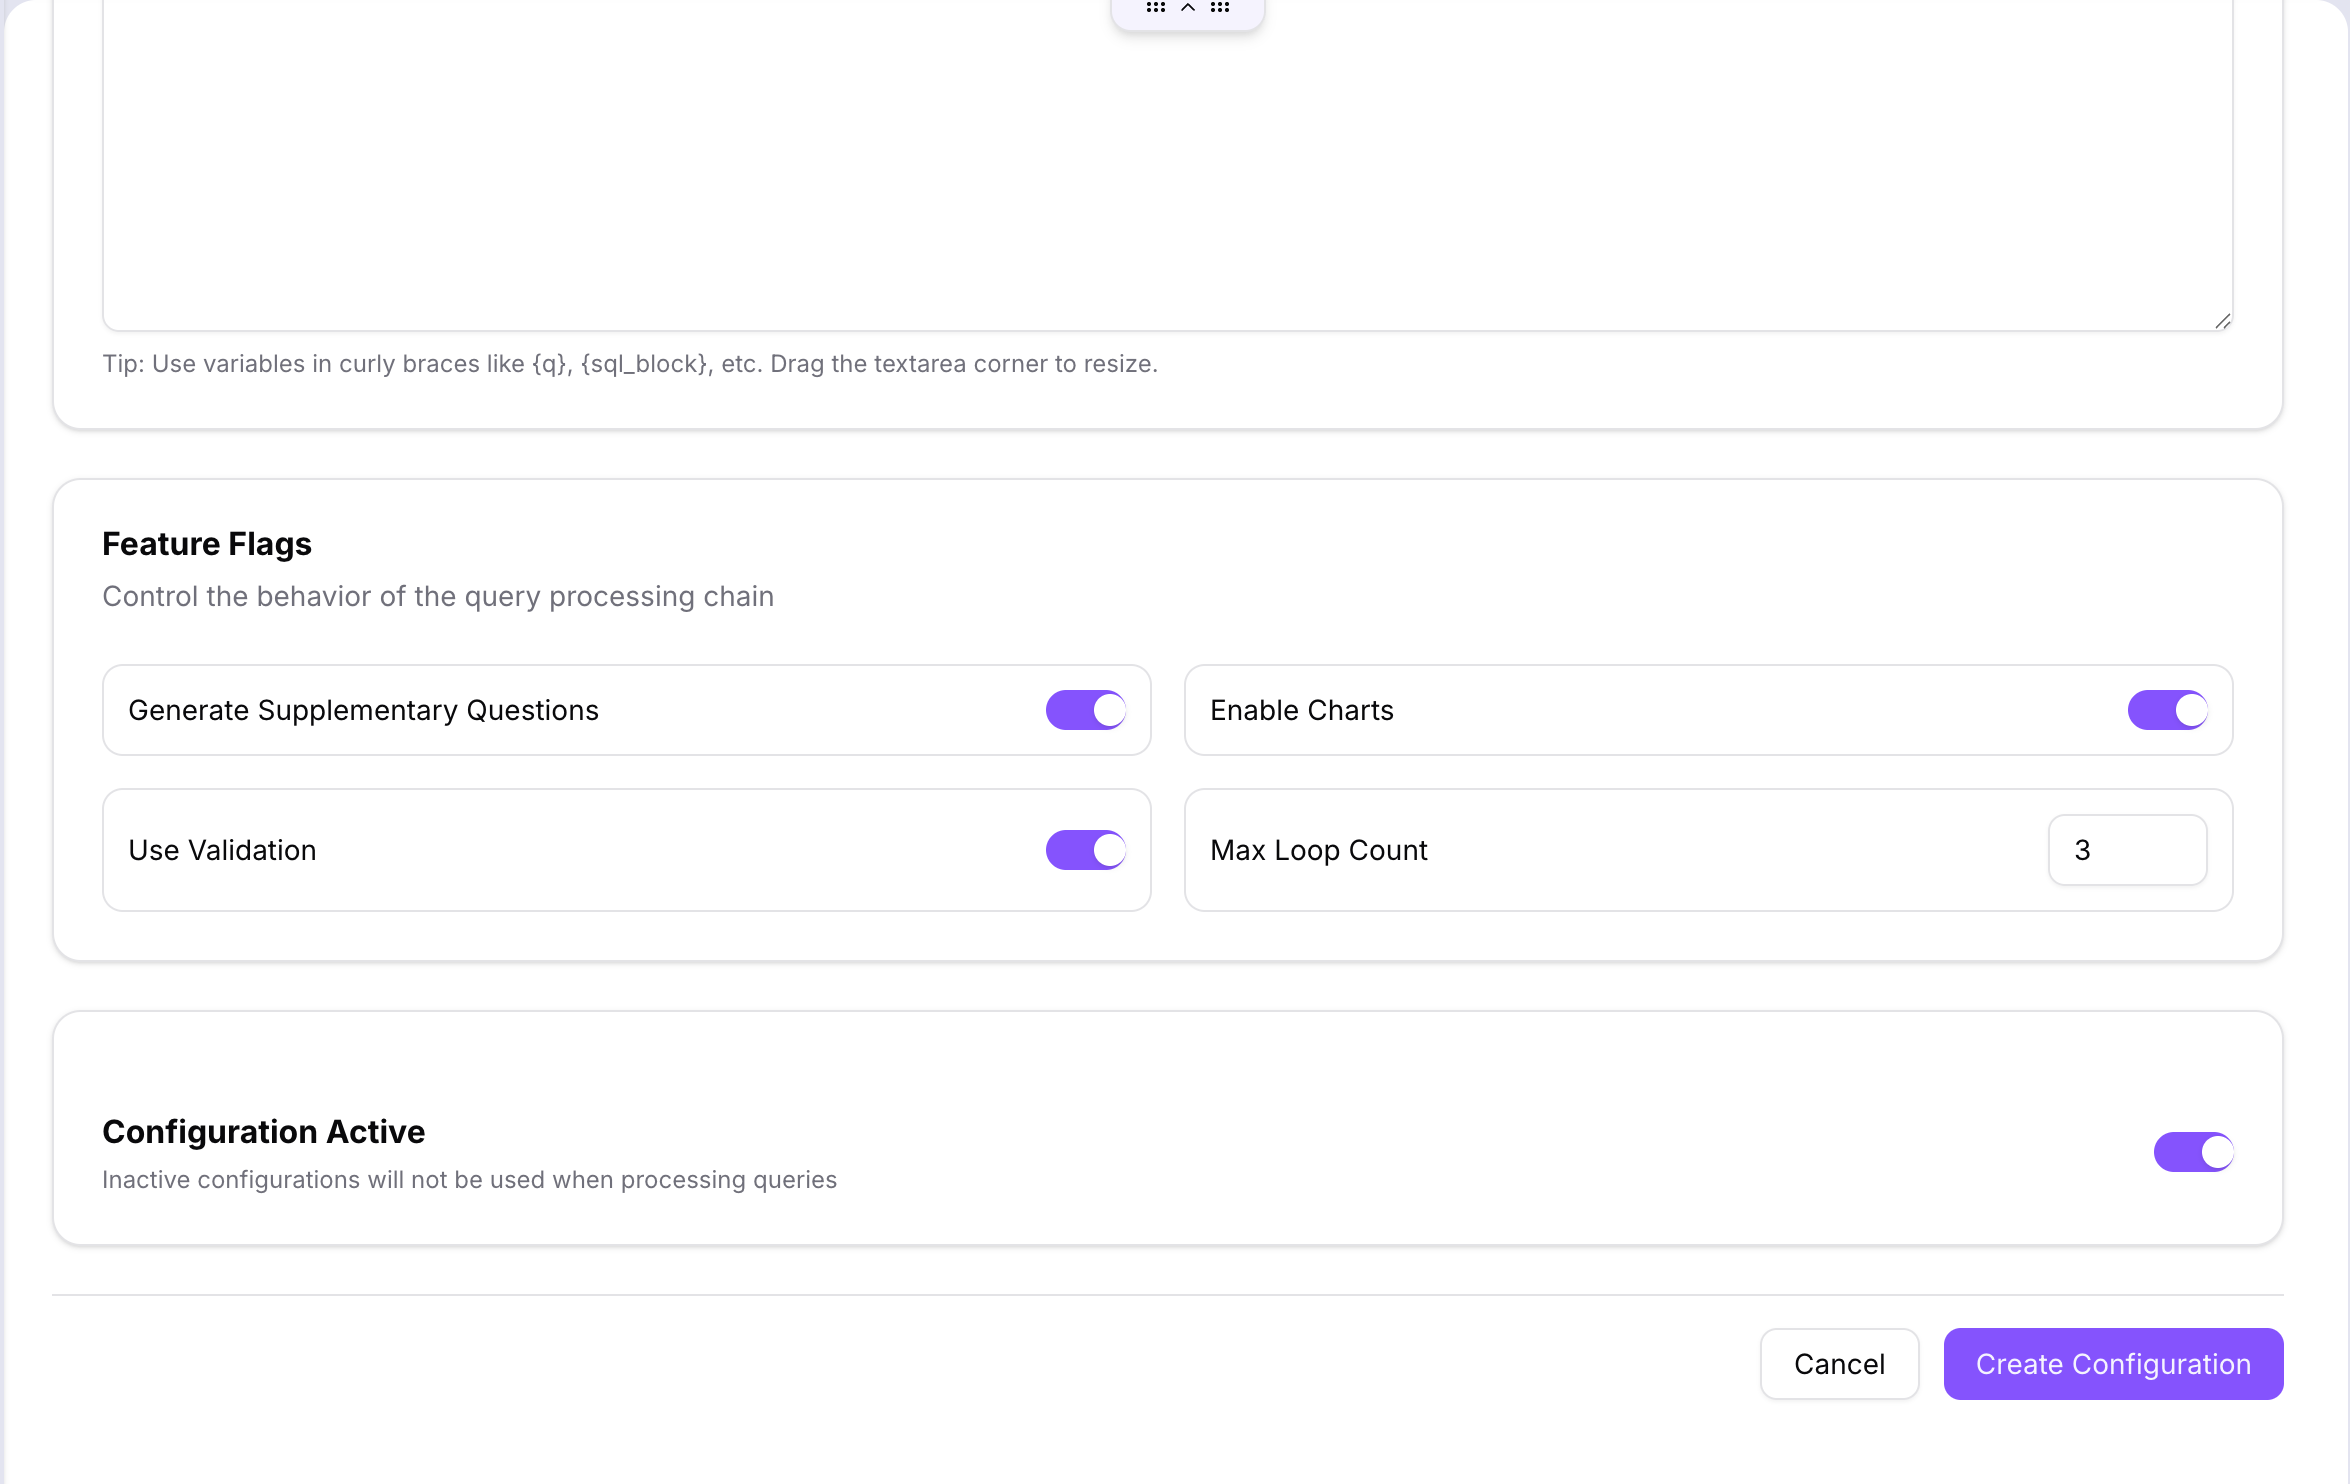Switch off Use Validation
Viewport: 2350px width, 1484px height.
[1085, 849]
